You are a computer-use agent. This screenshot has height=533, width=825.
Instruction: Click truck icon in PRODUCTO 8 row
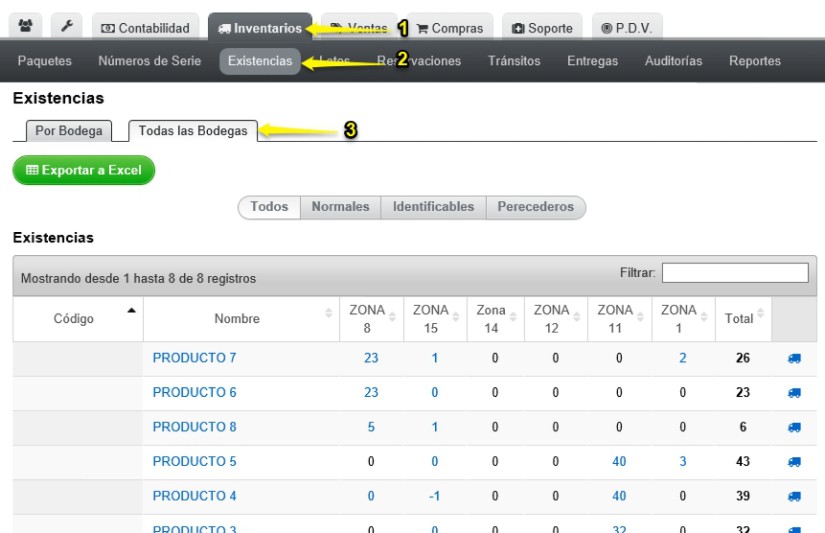pos(794,427)
